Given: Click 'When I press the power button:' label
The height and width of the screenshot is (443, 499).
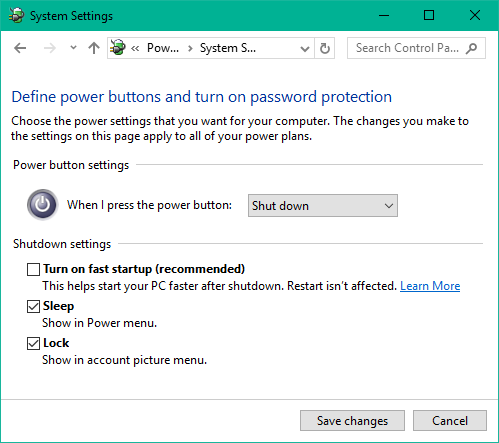Looking at the screenshot, I should [149, 205].
